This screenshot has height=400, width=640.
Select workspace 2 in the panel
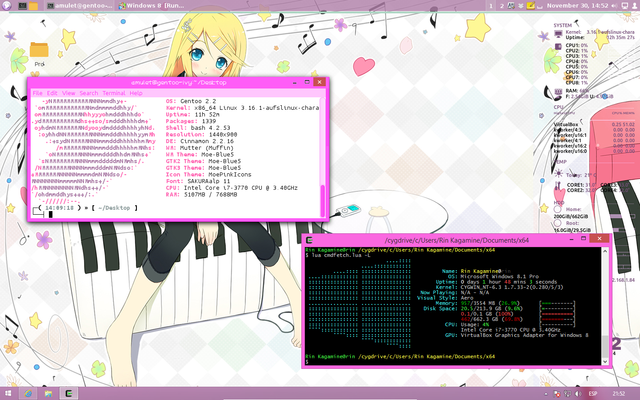point(502,6)
